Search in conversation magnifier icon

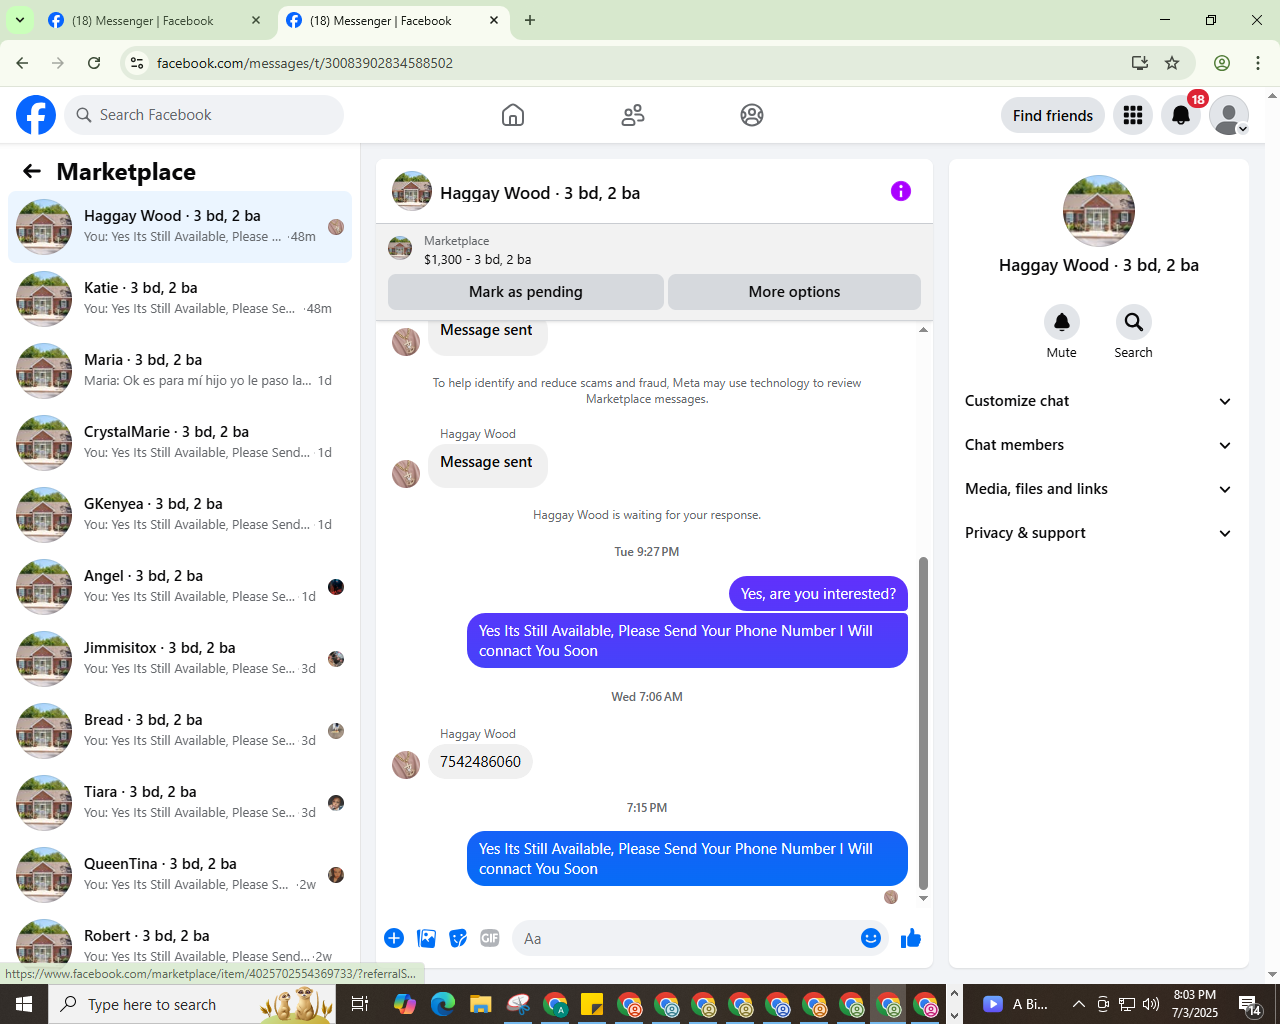1134,322
